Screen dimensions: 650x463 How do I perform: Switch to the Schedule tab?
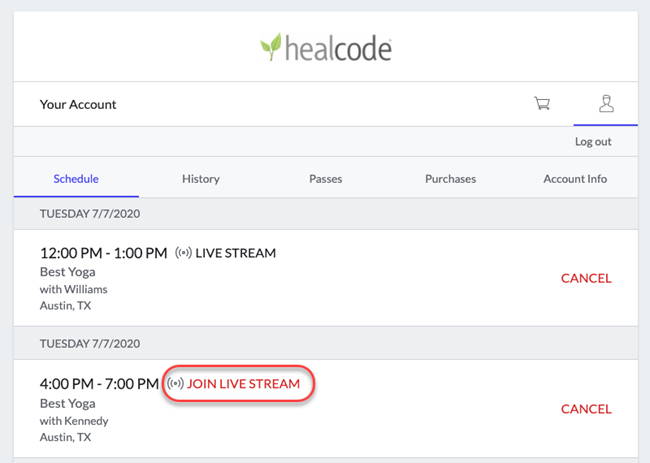click(x=76, y=179)
